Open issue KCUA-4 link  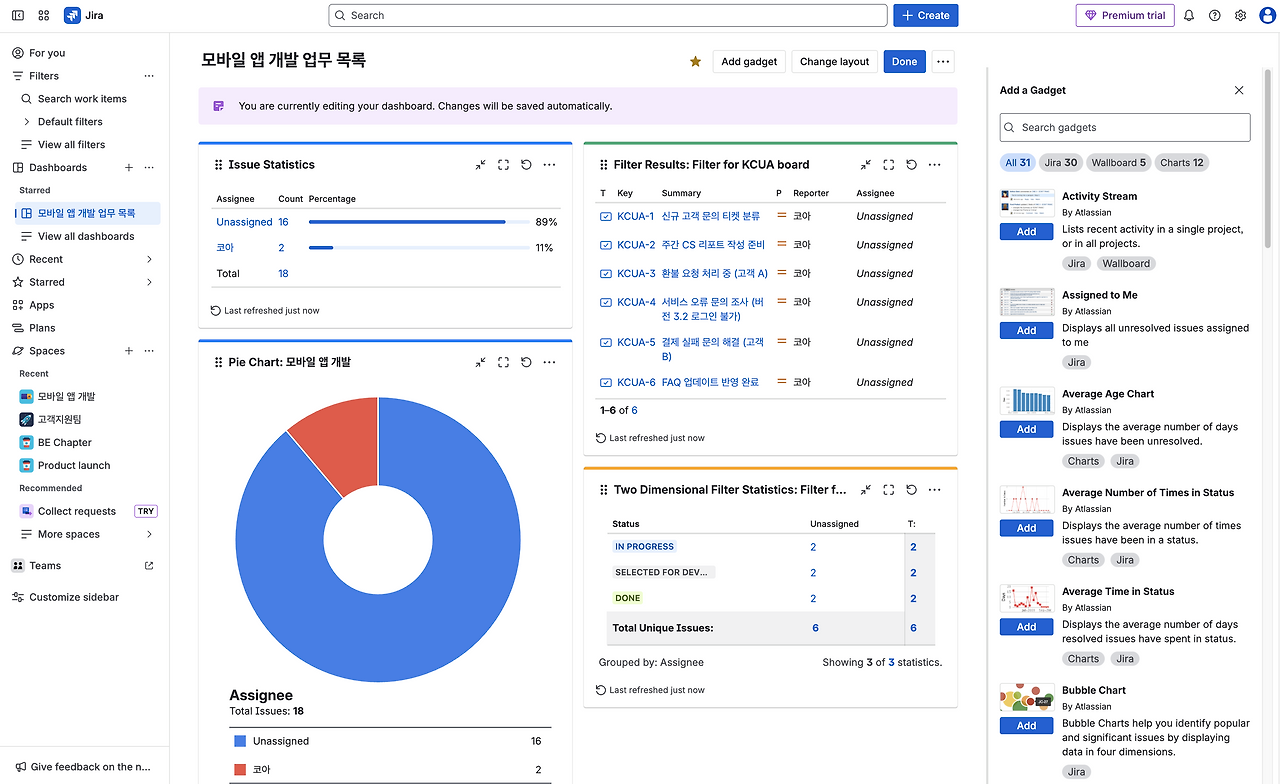[x=637, y=302]
